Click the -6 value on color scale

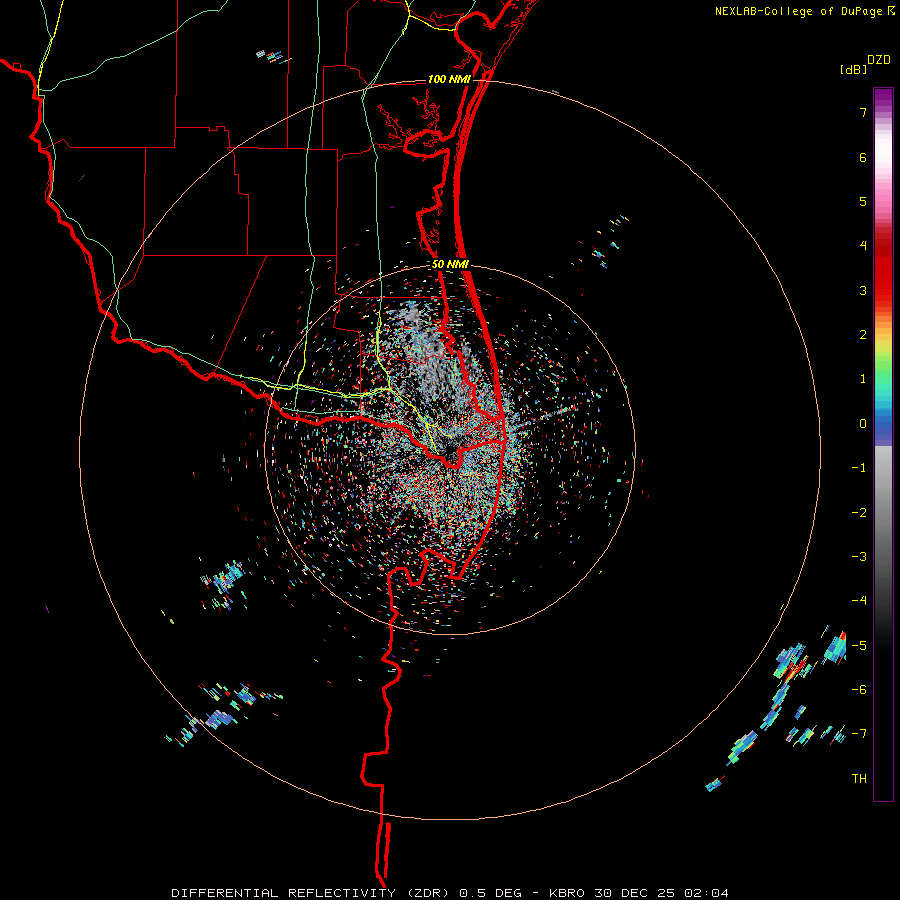[x=859, y=690]
